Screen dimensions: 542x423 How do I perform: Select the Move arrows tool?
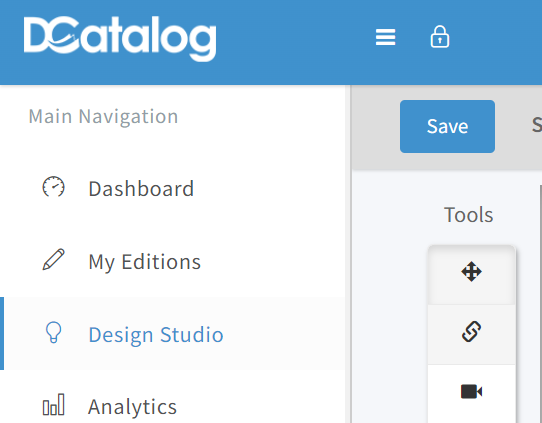(471, 272)
